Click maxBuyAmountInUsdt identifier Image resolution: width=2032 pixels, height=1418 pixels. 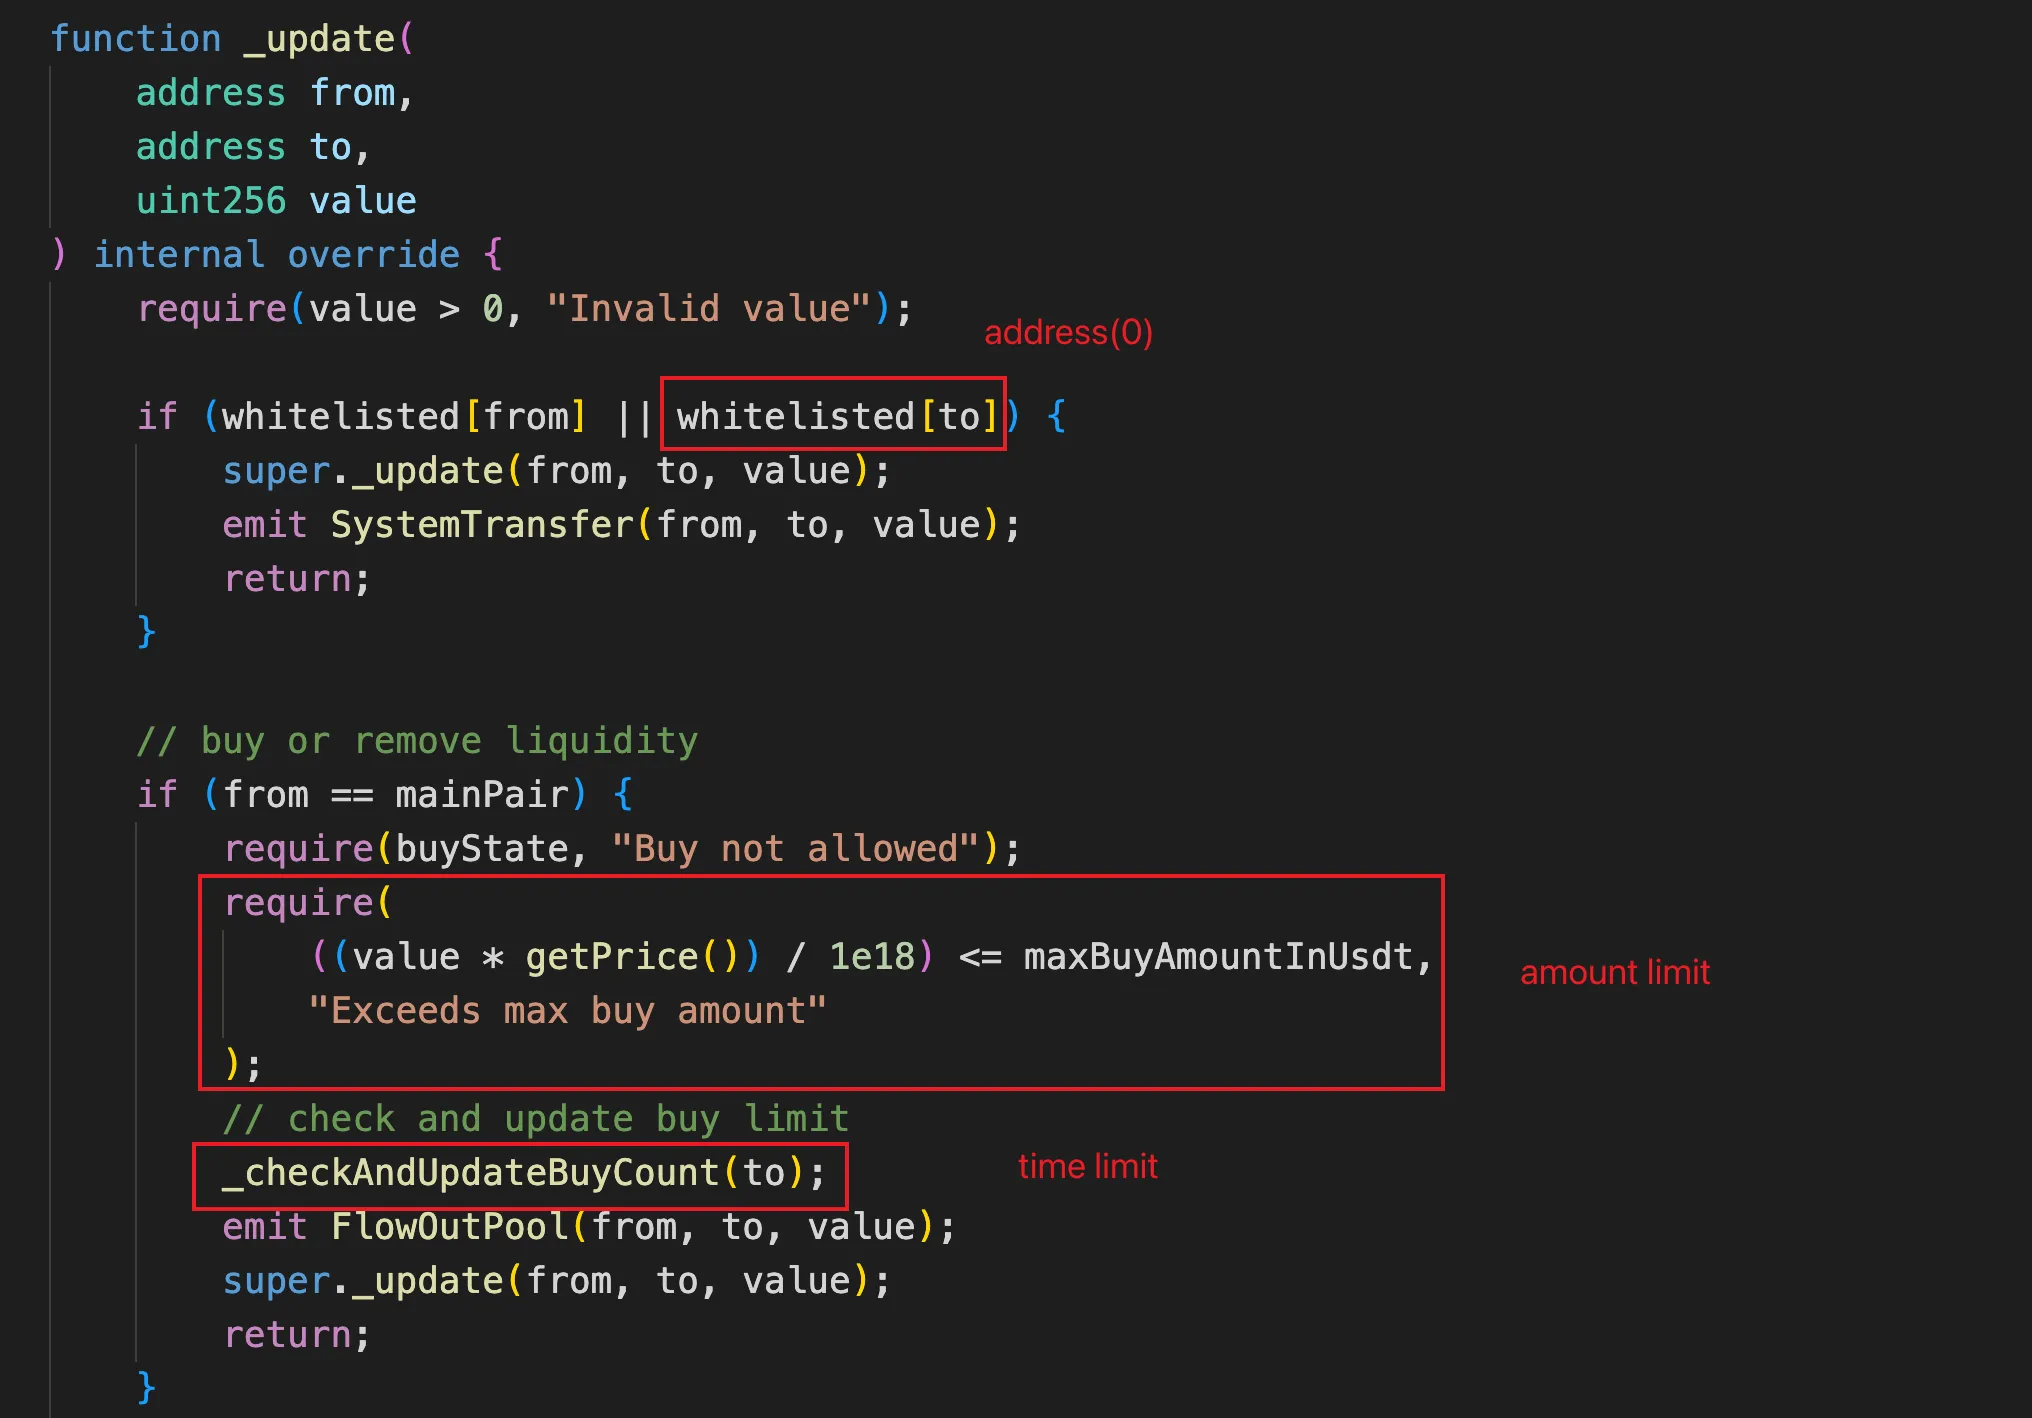[x=1217, y=957]
